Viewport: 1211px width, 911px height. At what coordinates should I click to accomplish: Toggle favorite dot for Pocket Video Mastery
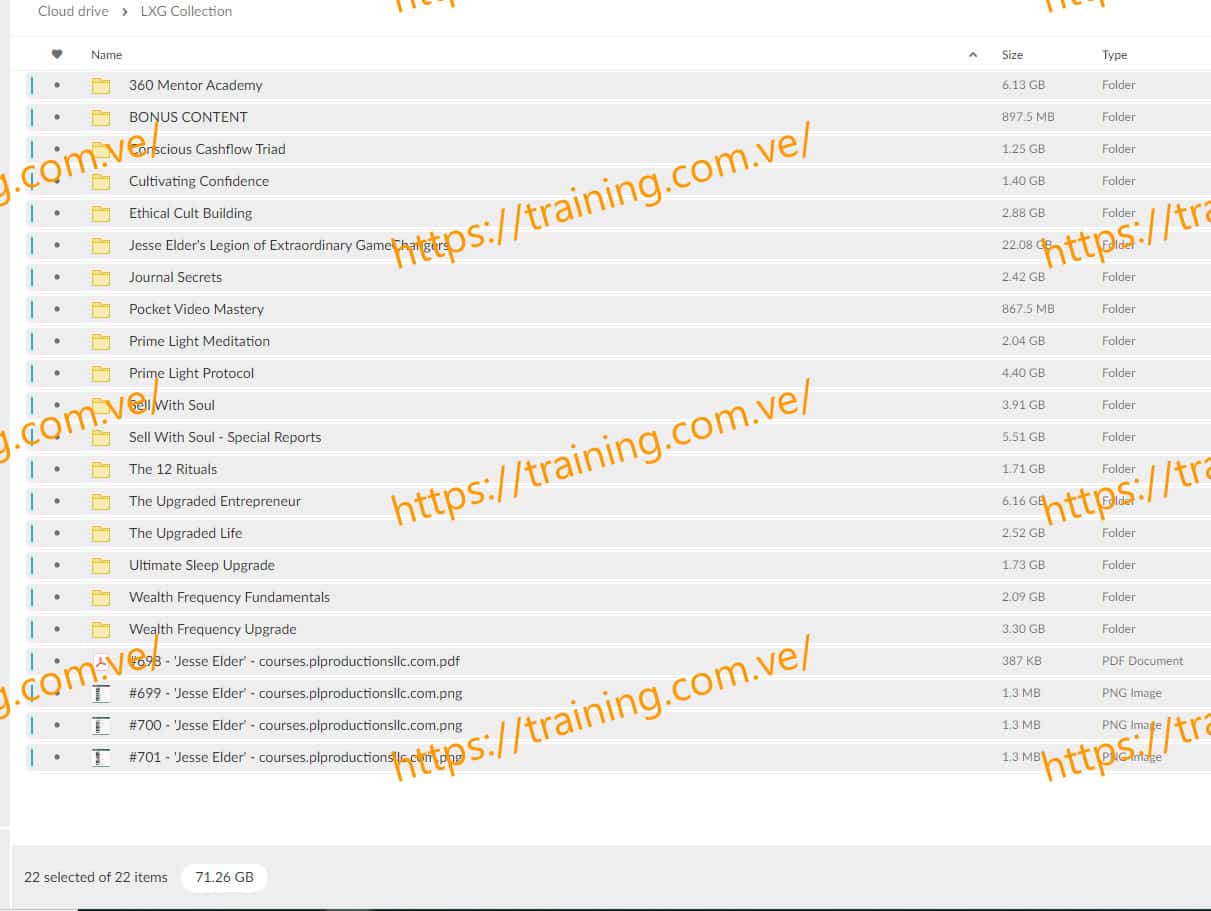(57, 310)
